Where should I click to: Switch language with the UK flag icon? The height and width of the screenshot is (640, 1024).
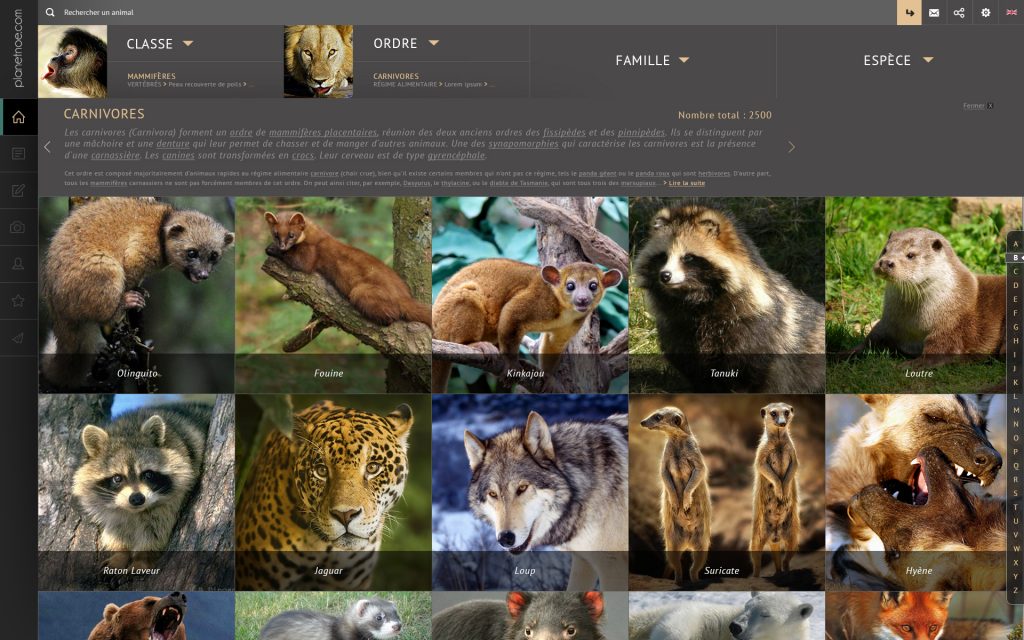pyautogui.click(x=1011, y=12)
